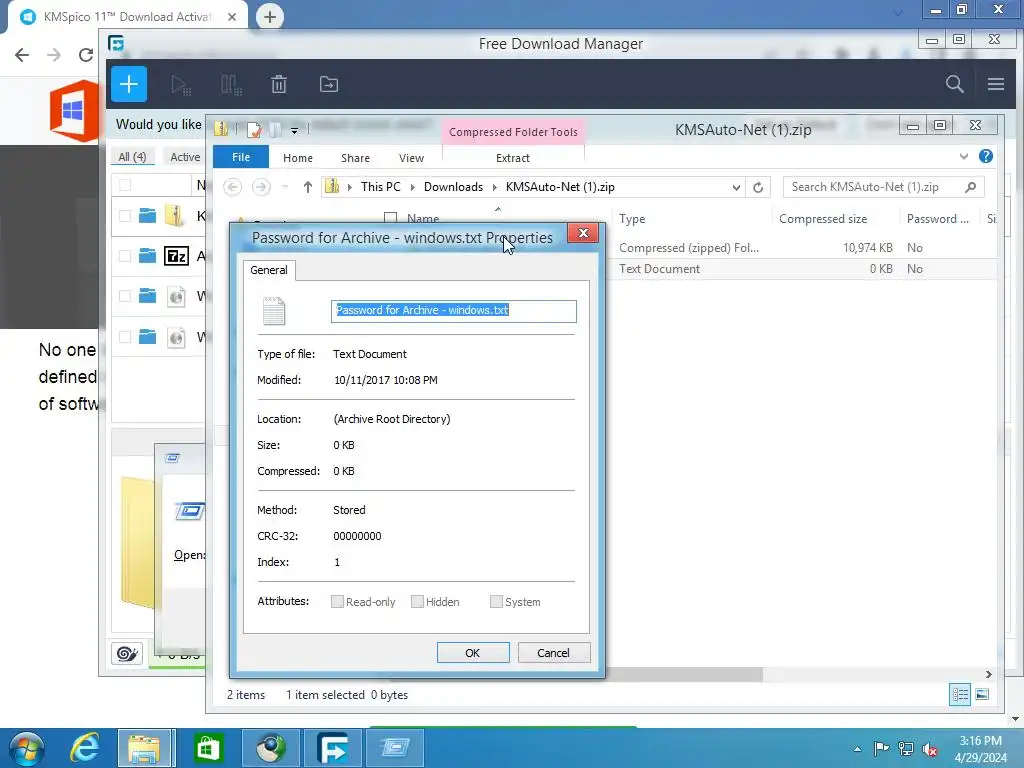Click the delete trash icon in Free Download Manager
This screenshot has width=1024, height=768.
(x=279, y=84)
